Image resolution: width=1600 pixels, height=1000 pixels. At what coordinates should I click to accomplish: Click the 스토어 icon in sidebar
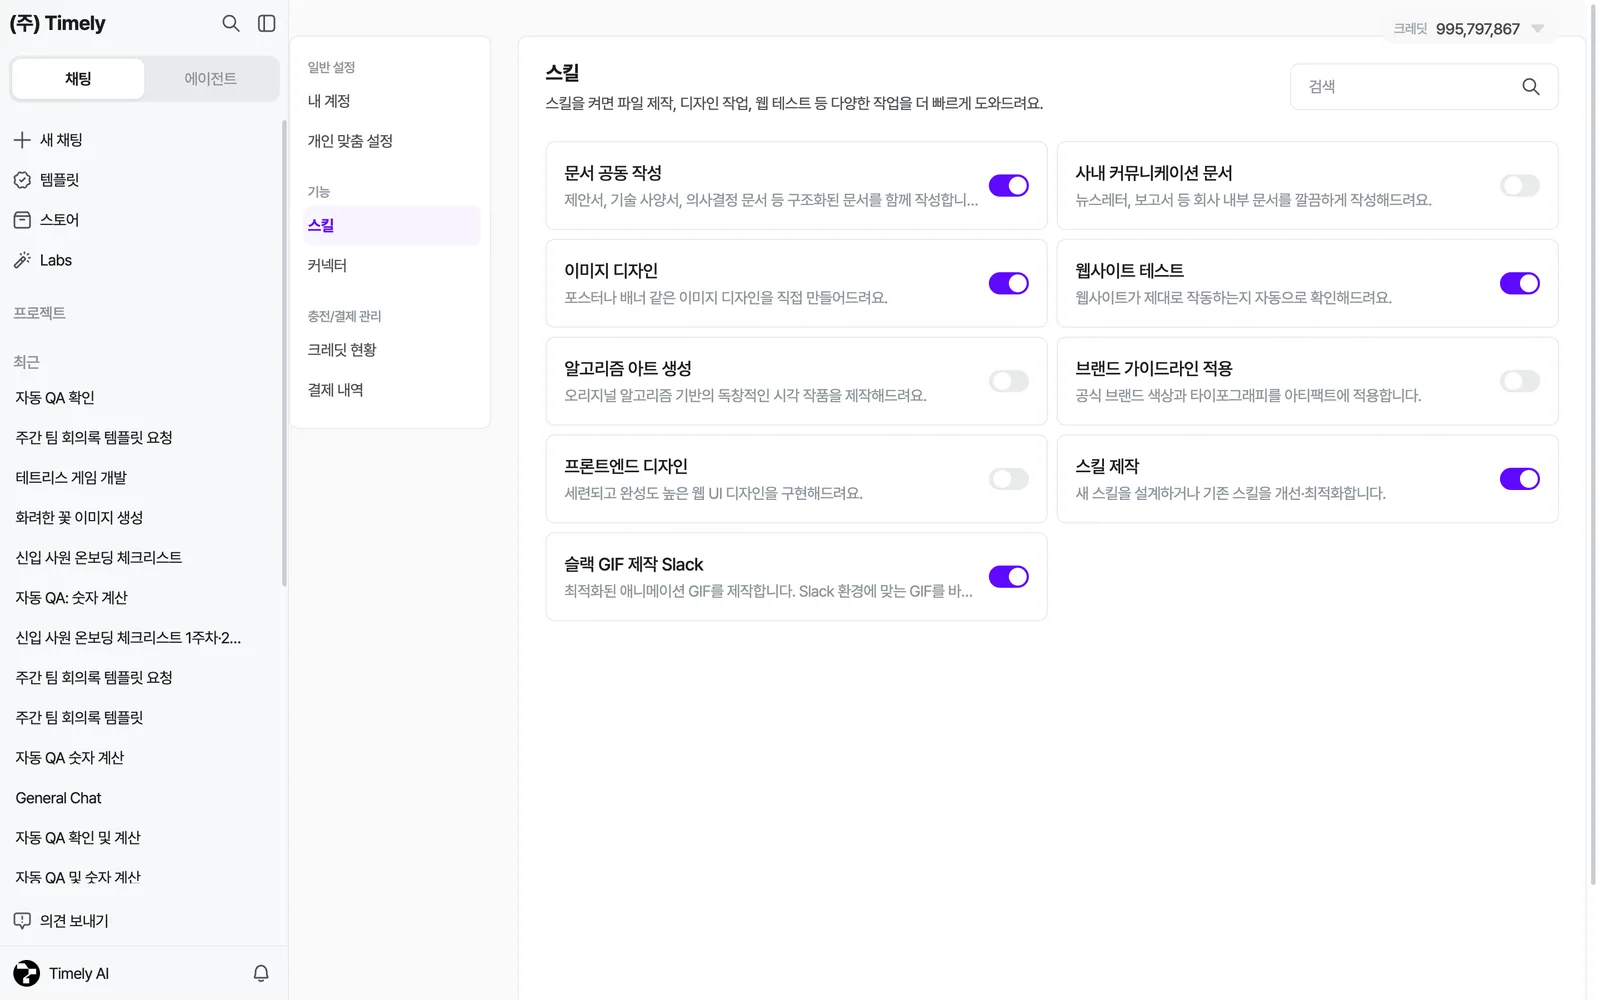[x=22, y=220]
